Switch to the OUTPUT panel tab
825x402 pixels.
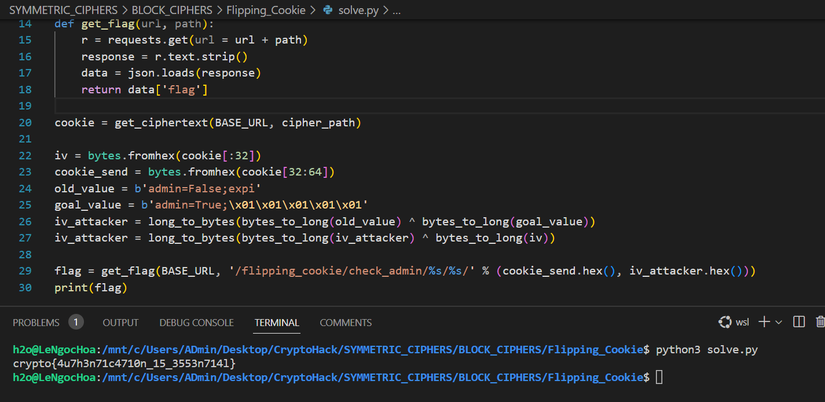click(120, 323)
